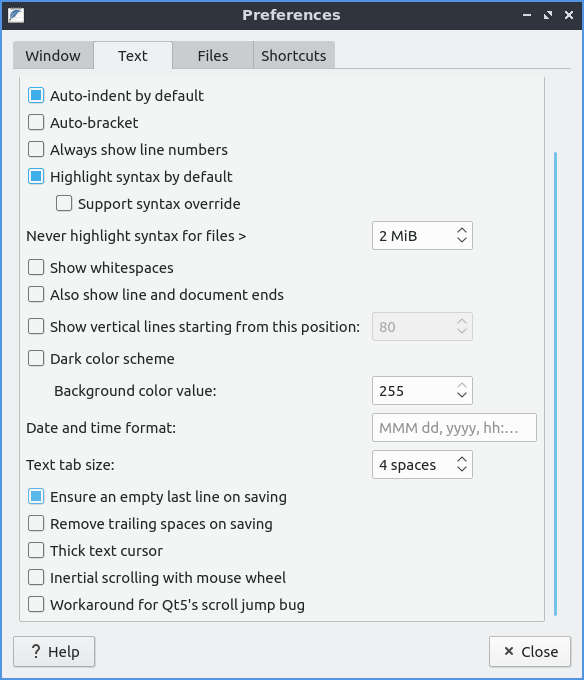Open the Shortcuts tab
Viewport: 584px width, 680px height.
pos(294,56)
